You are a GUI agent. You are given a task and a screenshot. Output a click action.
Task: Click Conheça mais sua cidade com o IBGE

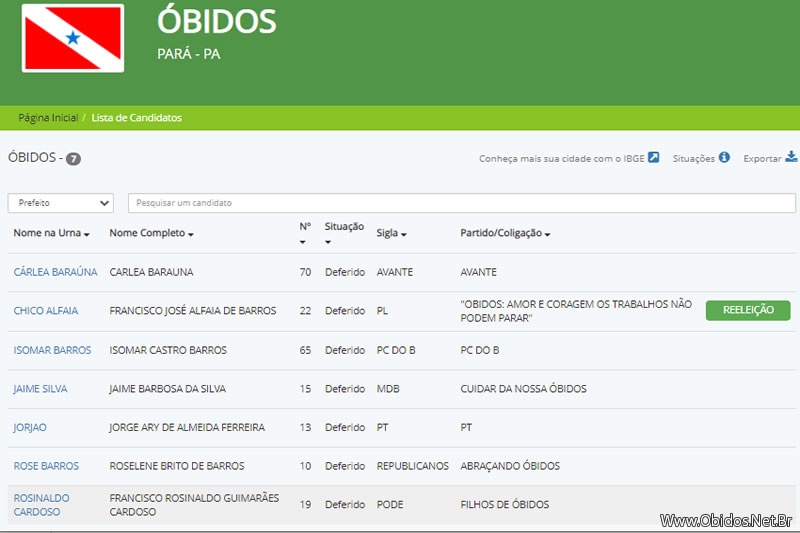tap(562, 159)
